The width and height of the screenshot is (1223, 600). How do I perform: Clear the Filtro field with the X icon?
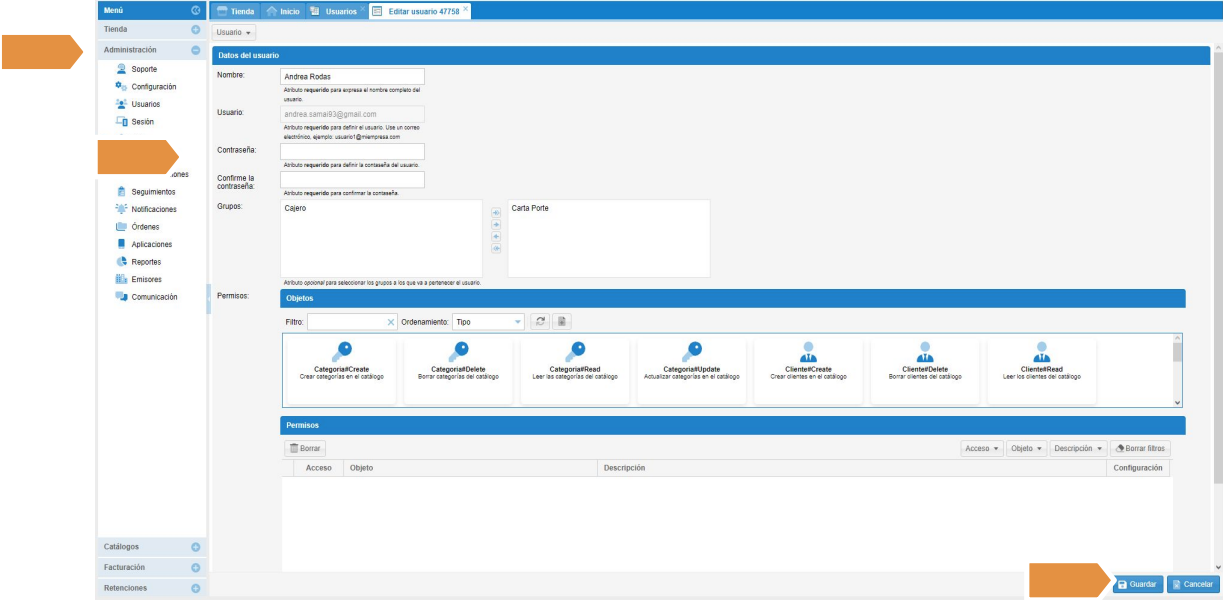[x=391, y=322]
